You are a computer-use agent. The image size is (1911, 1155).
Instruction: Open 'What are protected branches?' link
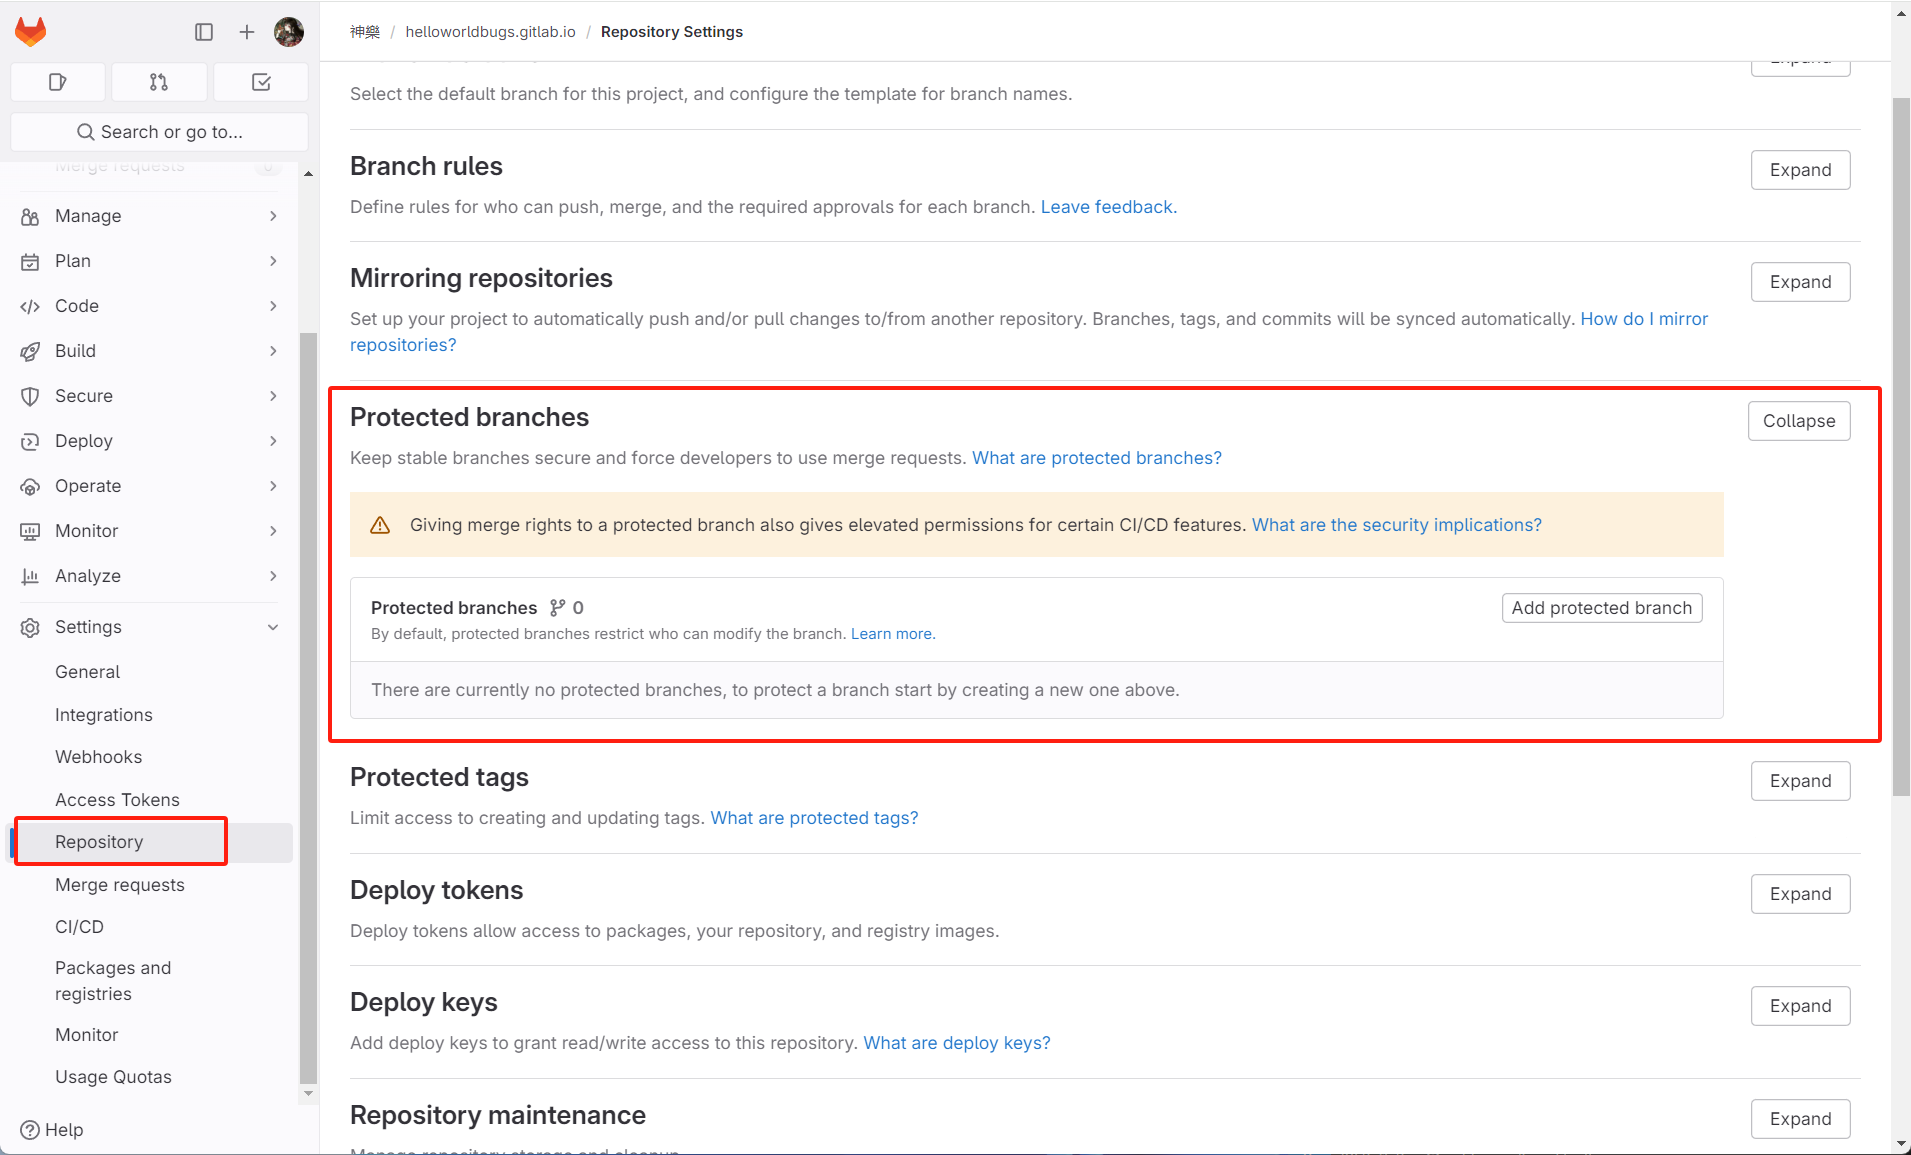tap(1096, 458)
